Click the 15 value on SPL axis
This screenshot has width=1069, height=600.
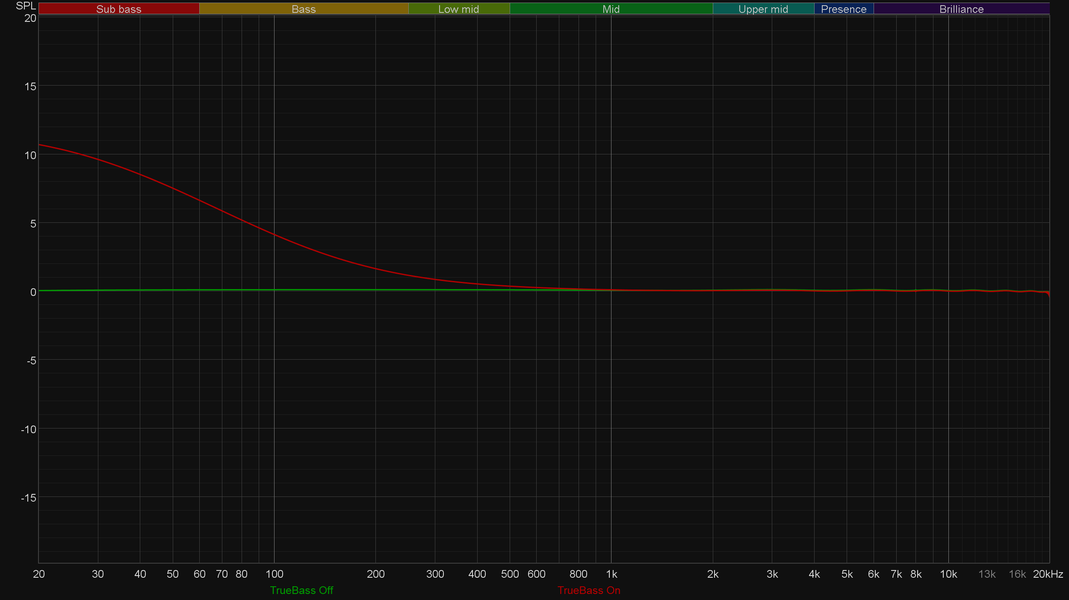30,87
